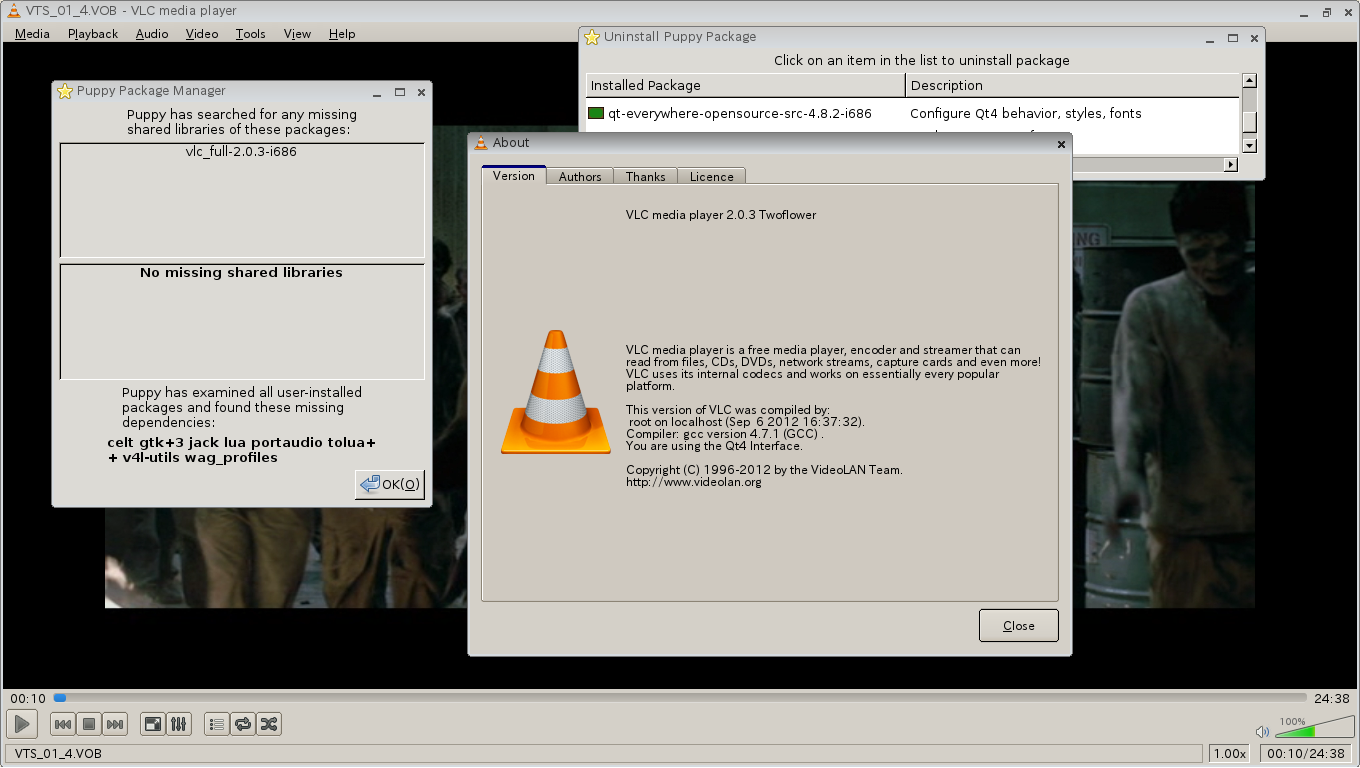Click the X on the About dialog
Viewport: 1360px width, 768px height.
click(1061, 144)
